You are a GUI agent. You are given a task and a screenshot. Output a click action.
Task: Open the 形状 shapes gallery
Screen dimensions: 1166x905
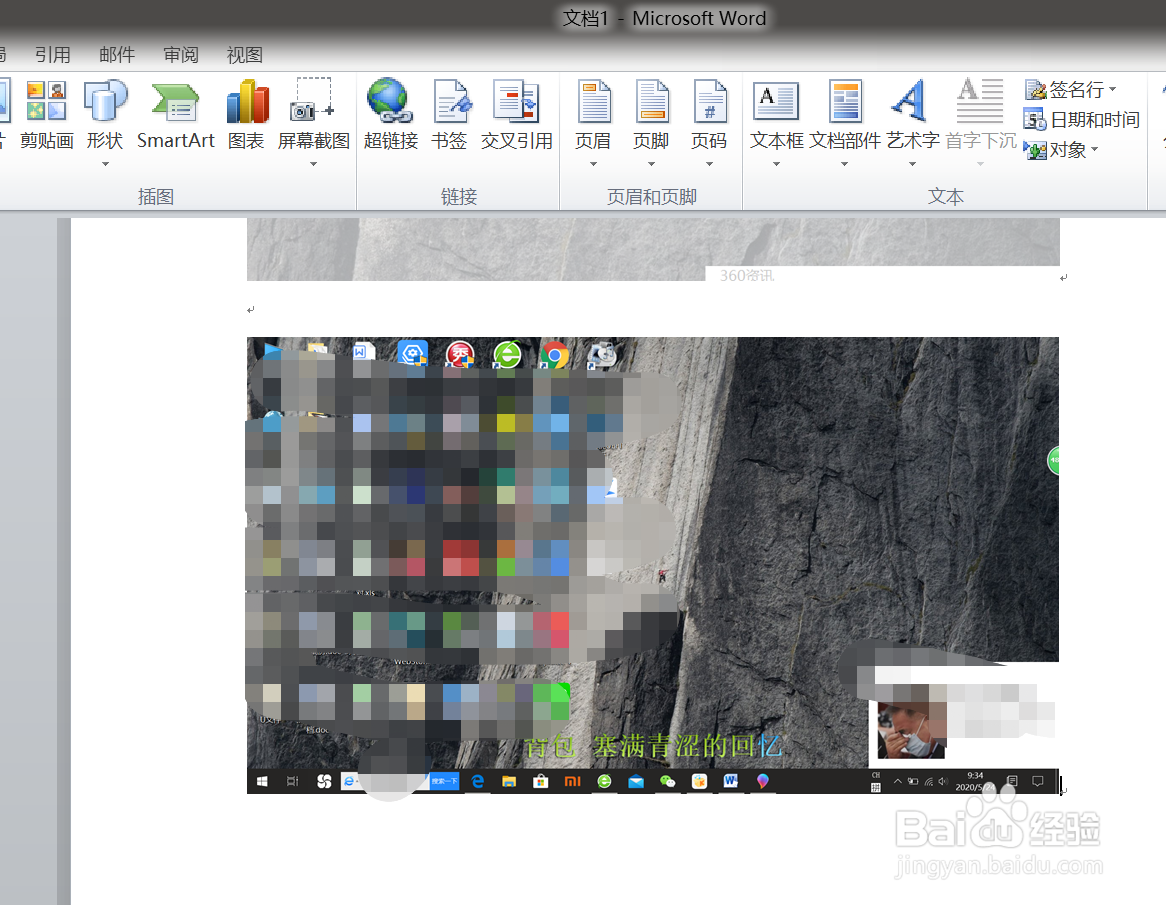point(105,123)
